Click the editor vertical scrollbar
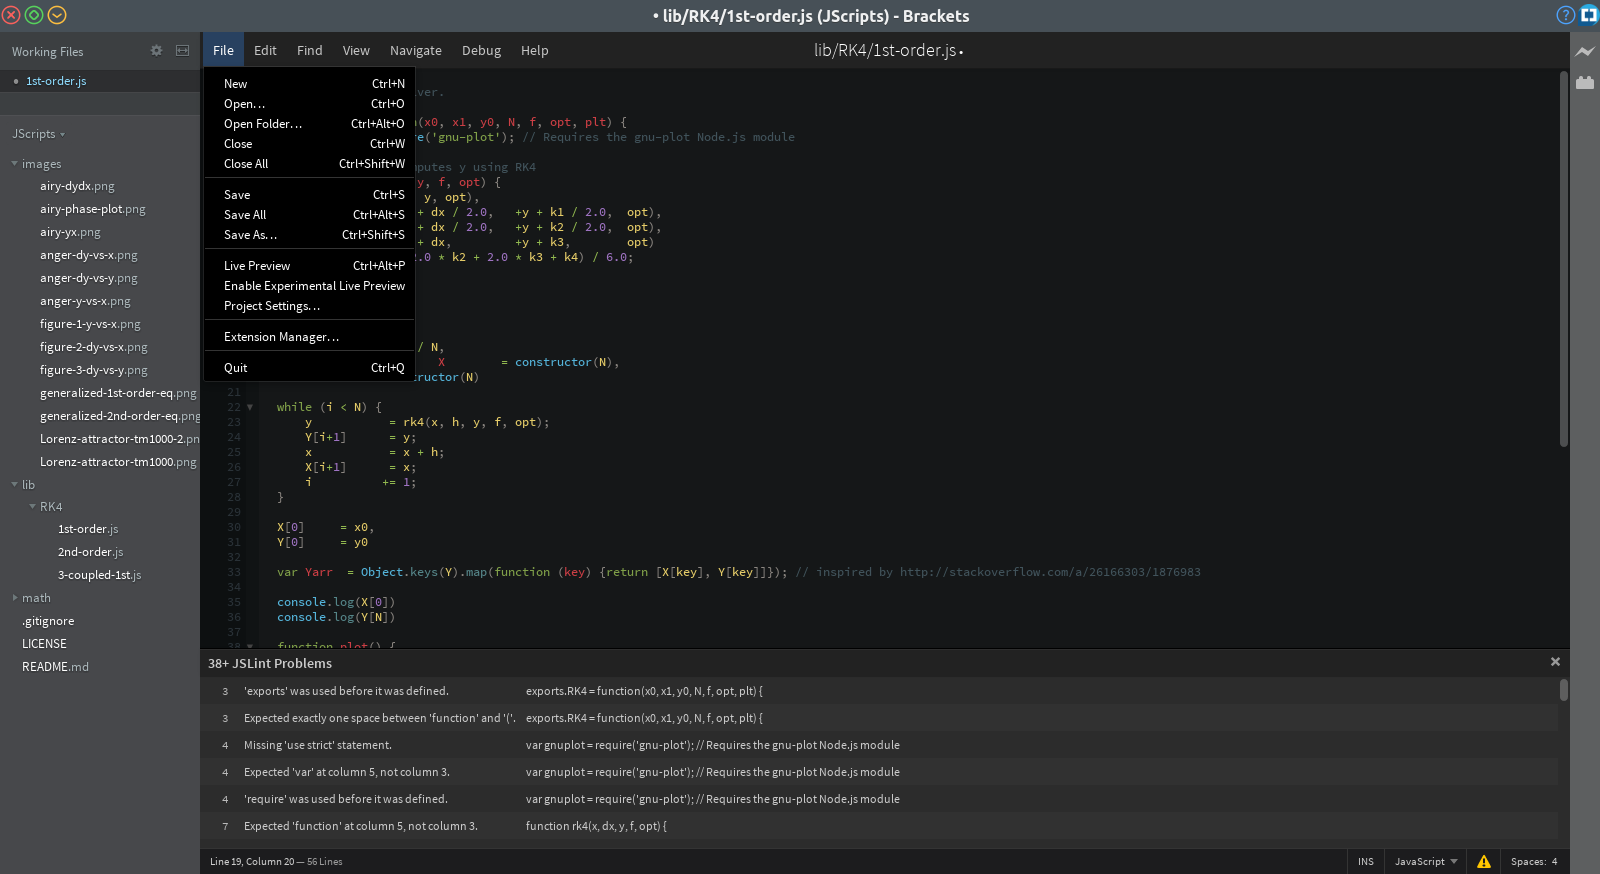This screenshot has height=874, width=1600. (x=1564, y=259)
